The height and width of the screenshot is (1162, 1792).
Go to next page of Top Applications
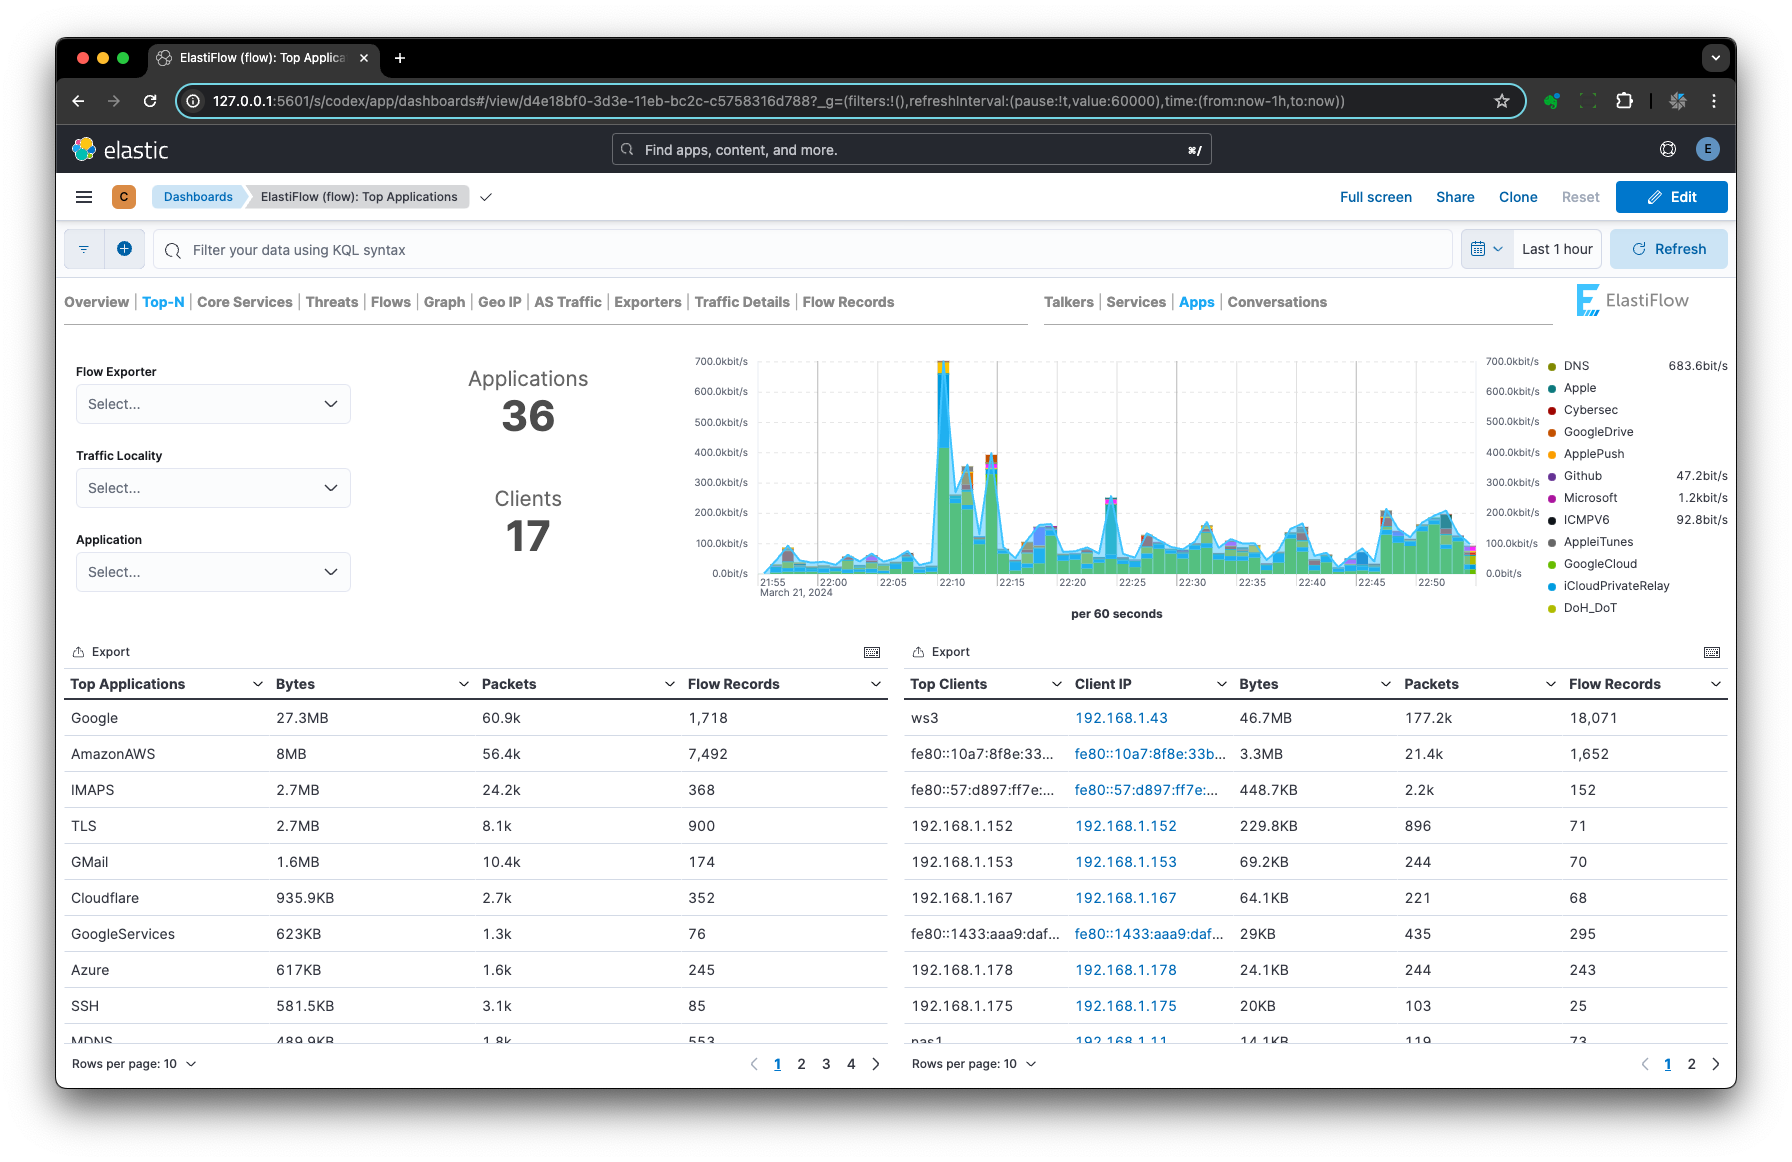pyautogui.click(x=876, y=1064)
